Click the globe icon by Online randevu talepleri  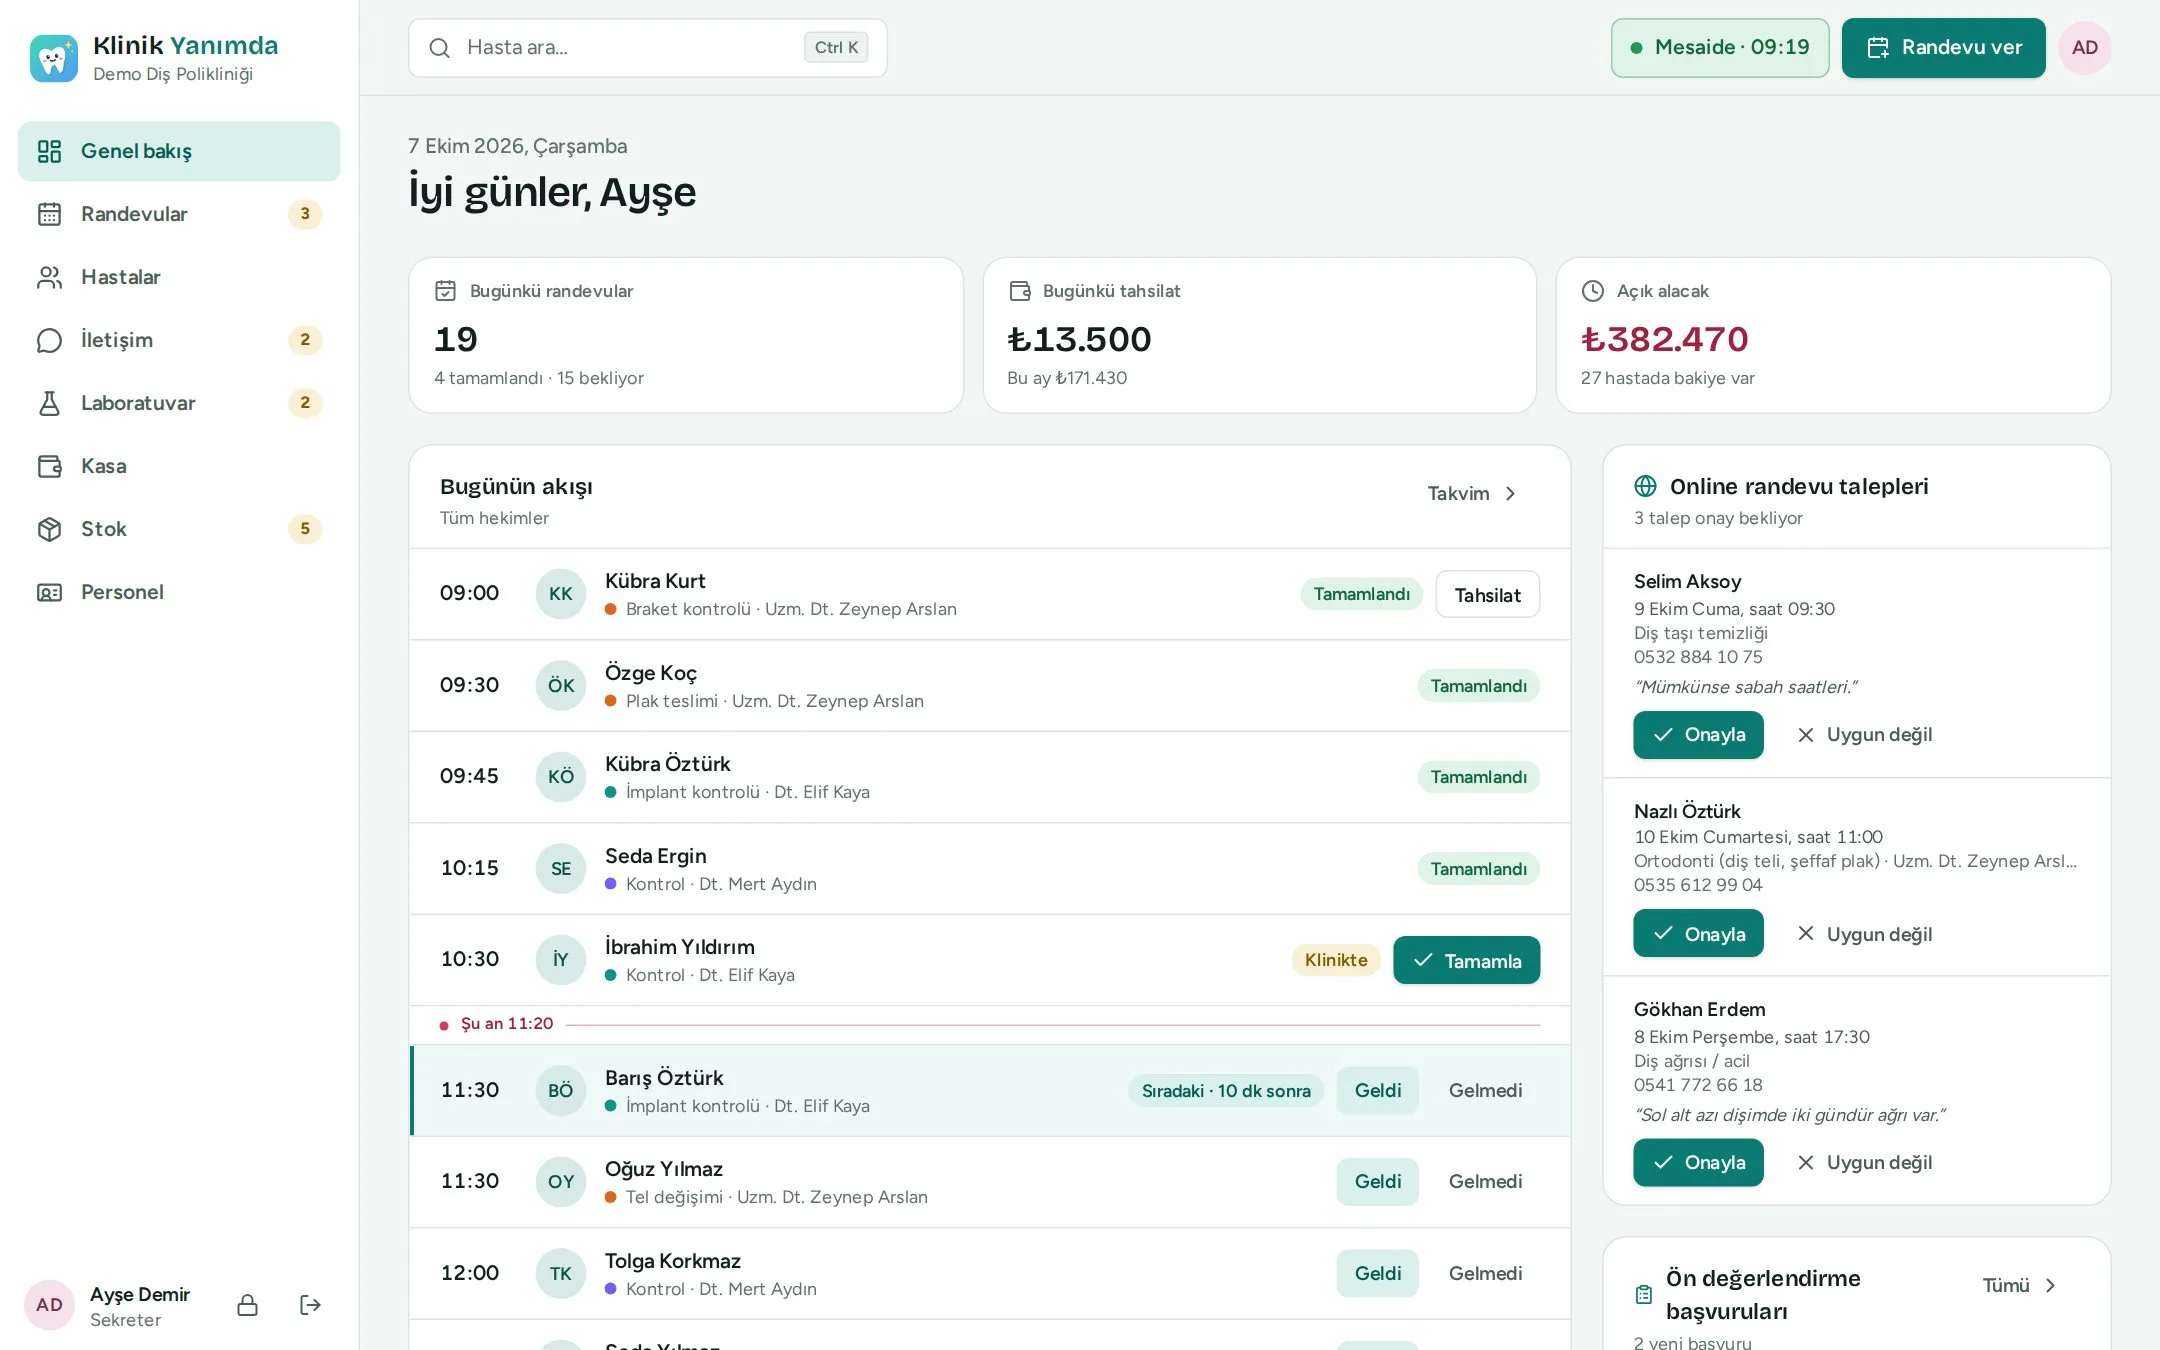tap(1645, 486)
